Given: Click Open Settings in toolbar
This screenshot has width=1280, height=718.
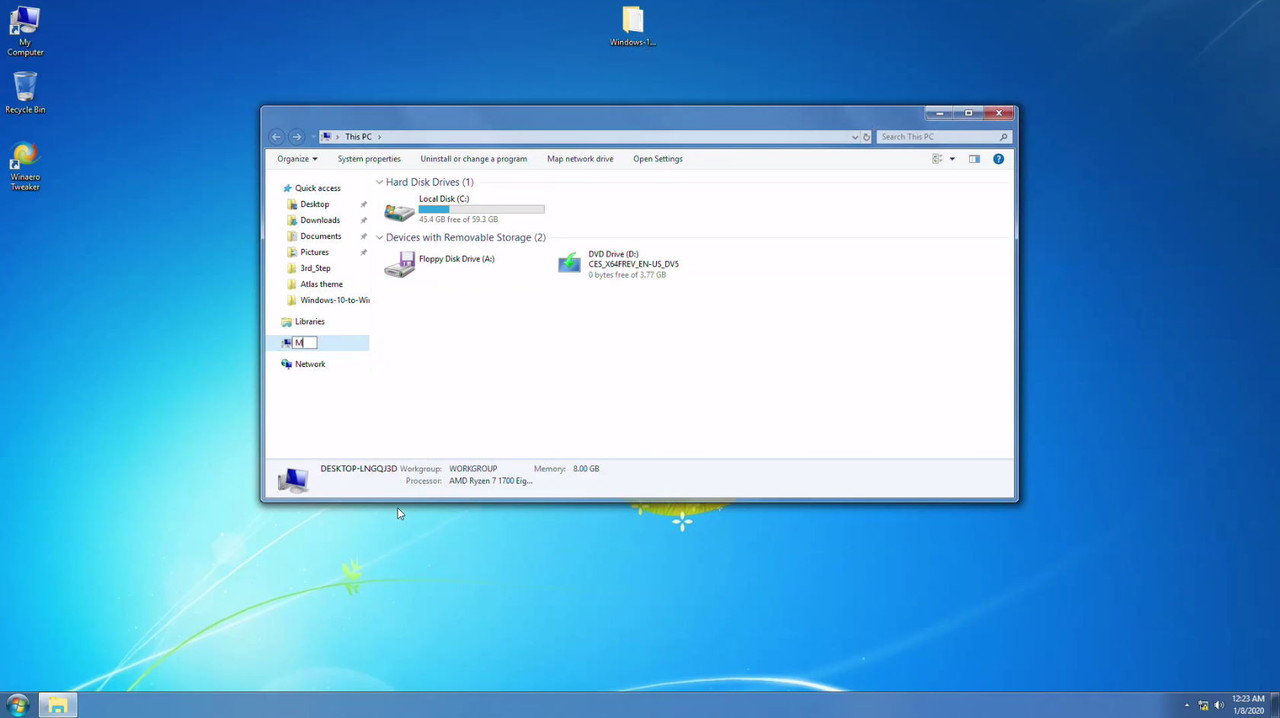Looking at the screenshot, I should point(658,159).
